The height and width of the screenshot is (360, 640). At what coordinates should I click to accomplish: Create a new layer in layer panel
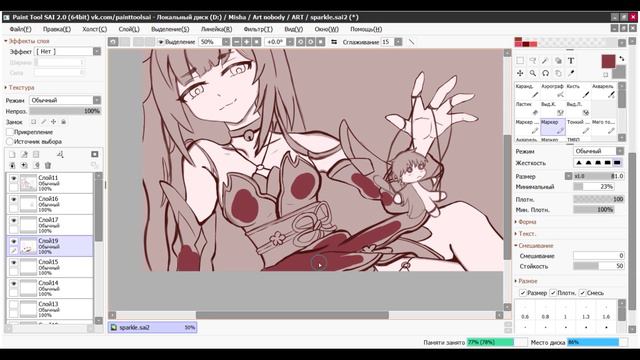pos(12,154)
